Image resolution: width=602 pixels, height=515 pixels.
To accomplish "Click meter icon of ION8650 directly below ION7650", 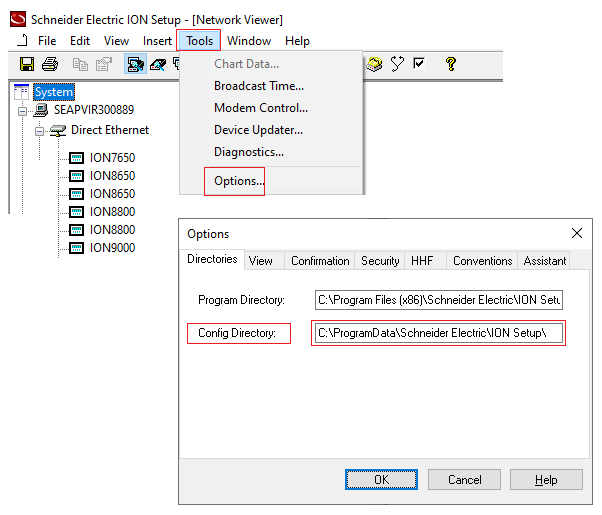I will click(76, 176).
